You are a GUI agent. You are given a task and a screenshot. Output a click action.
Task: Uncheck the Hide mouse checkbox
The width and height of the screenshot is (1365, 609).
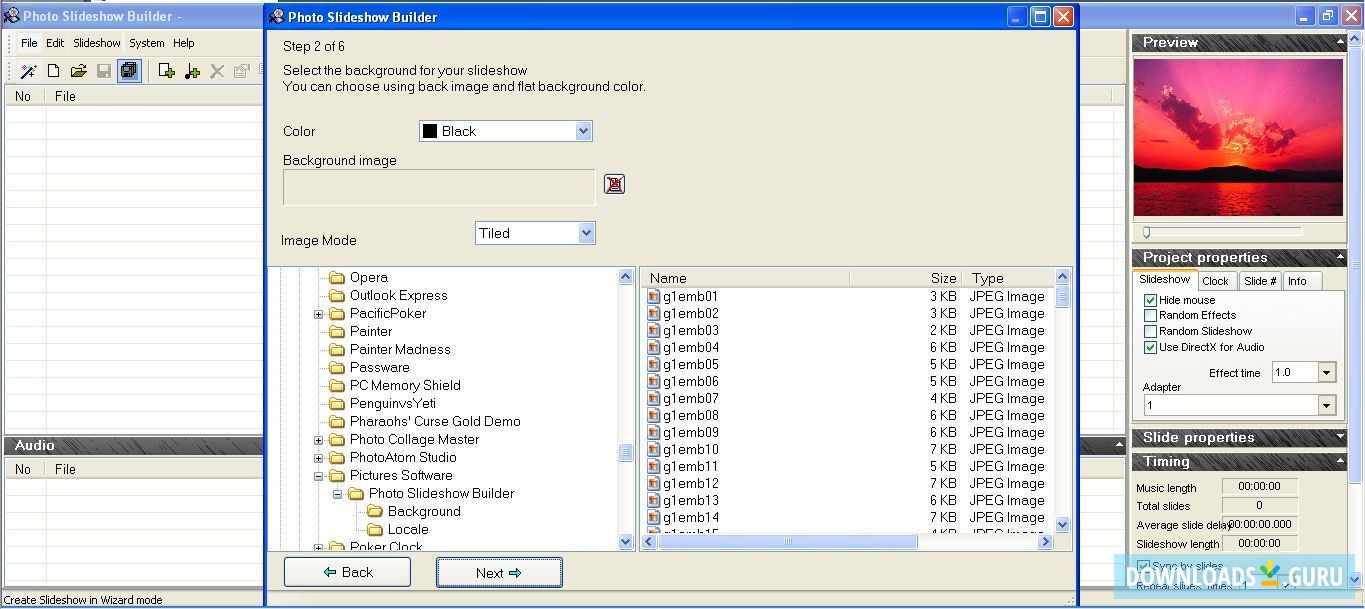coord(1150,300)
